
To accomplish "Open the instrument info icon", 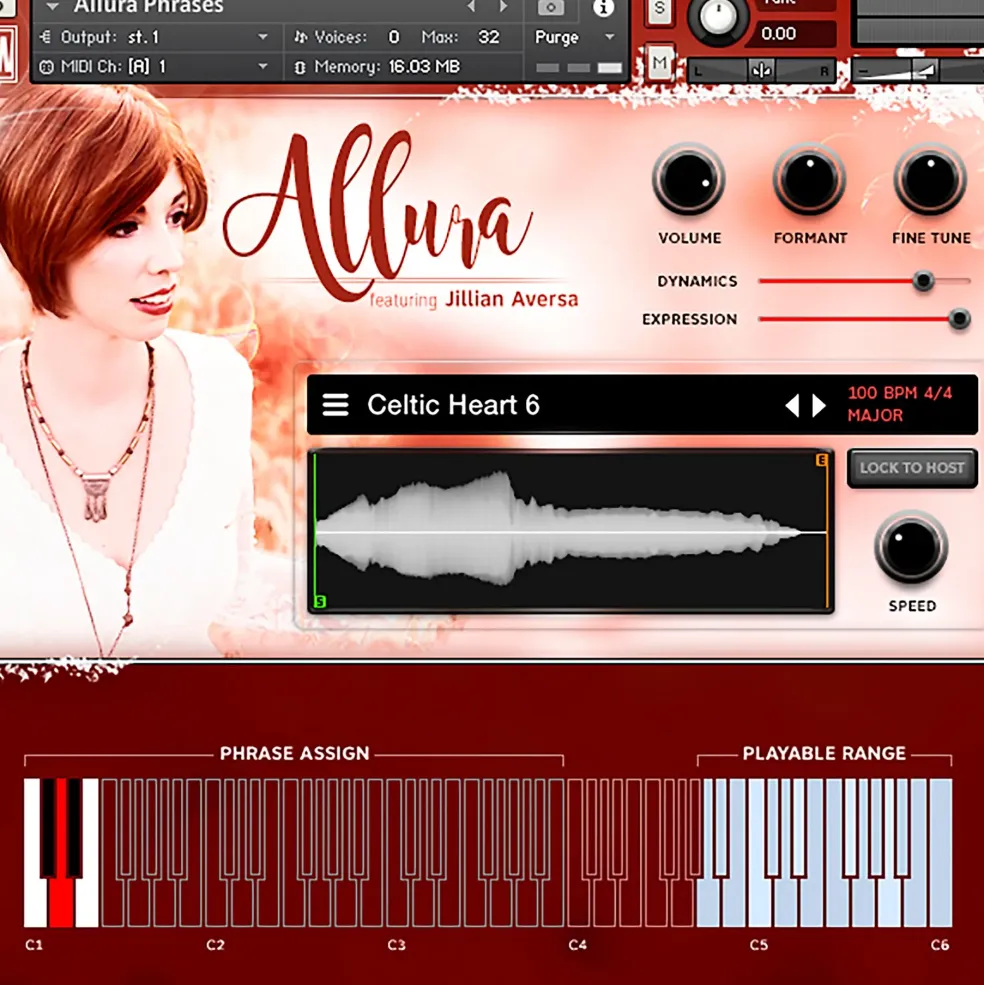I will 604,8.
